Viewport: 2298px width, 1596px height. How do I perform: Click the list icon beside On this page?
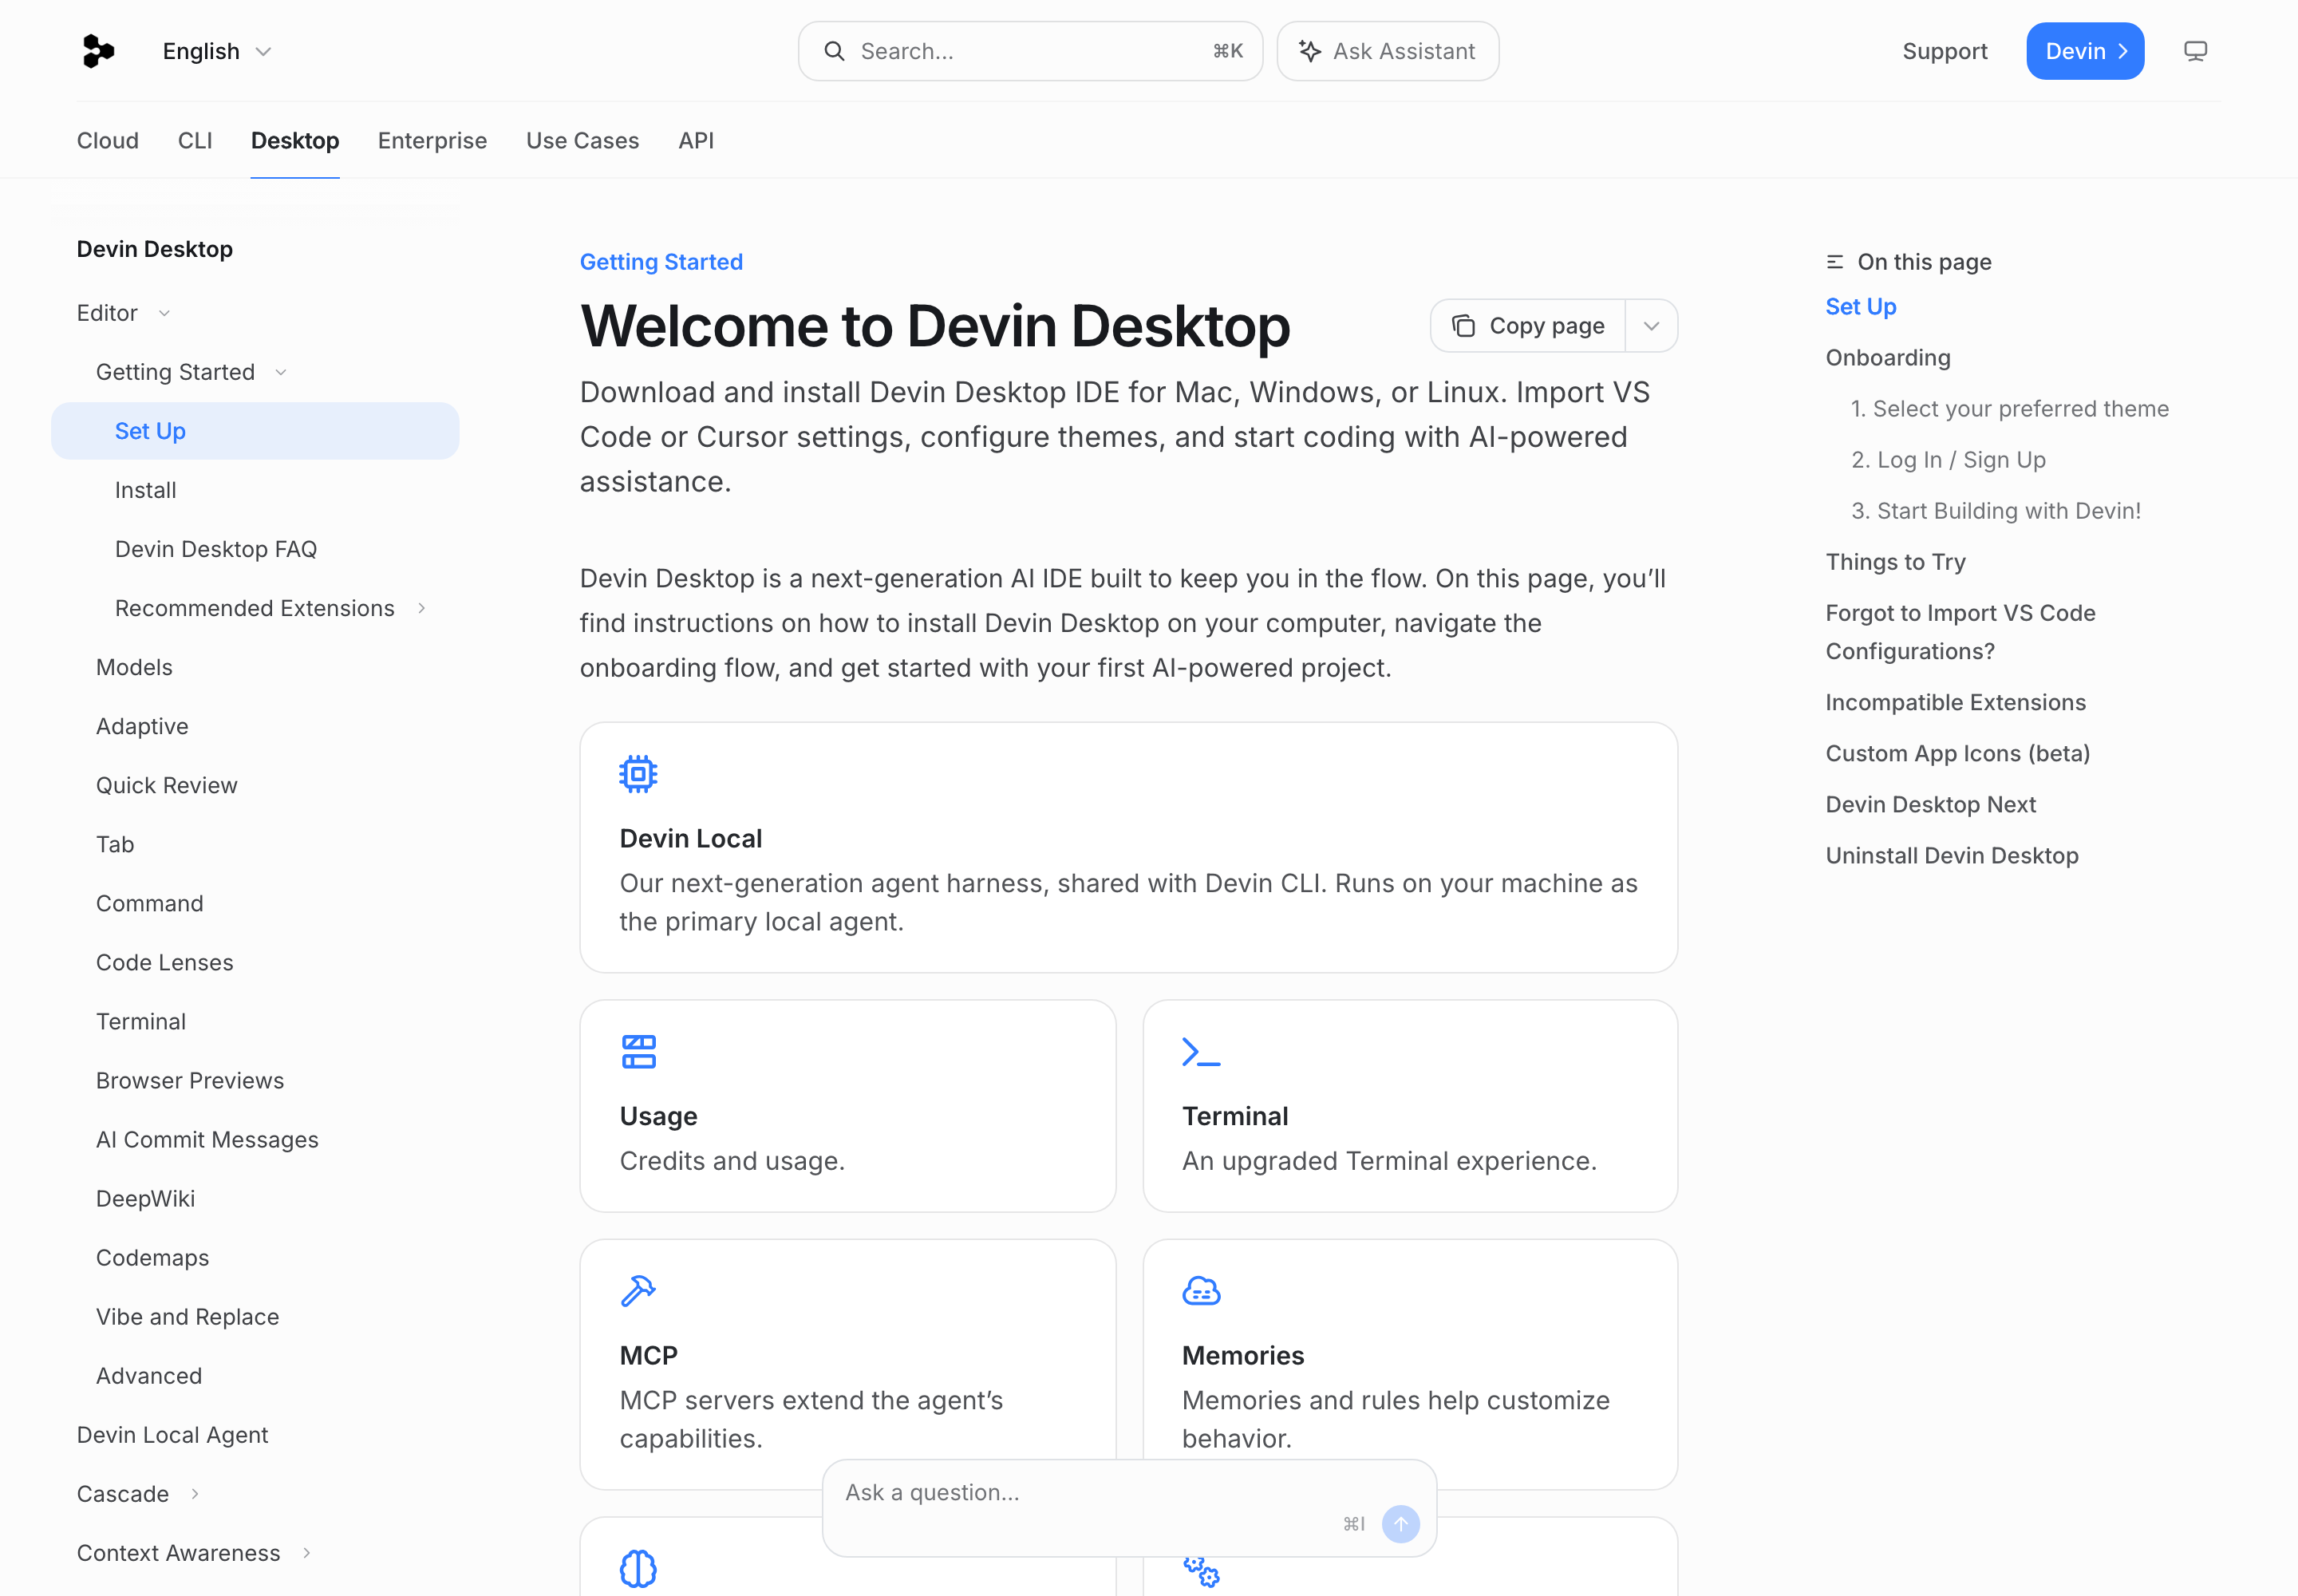[x=1835, y=262]
